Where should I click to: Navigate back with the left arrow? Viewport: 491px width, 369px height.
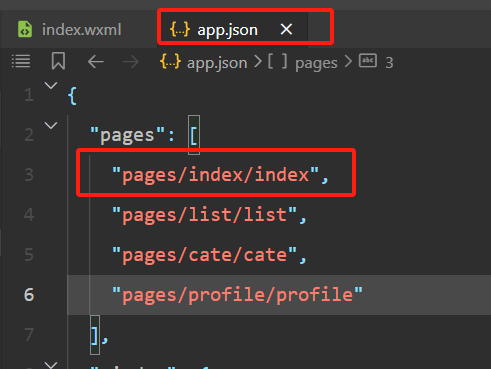(x=96, y=62)
